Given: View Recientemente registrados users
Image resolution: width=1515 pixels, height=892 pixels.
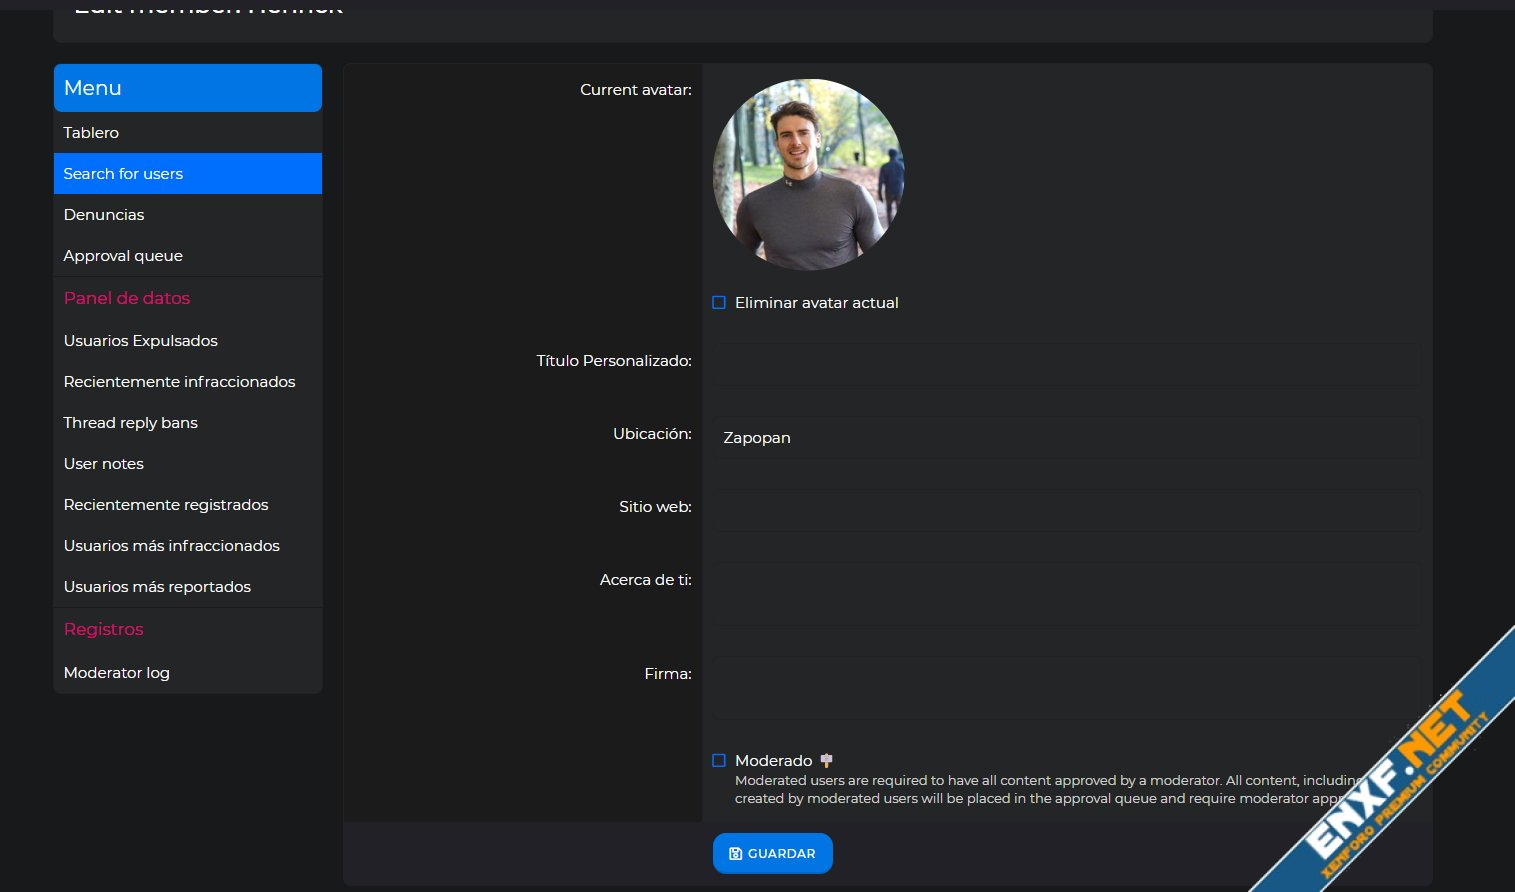Looking at the screenshot, I should 188,504.
